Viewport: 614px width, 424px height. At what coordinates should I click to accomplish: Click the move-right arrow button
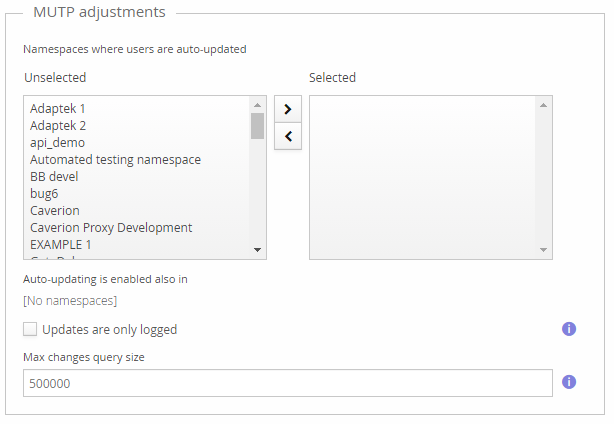[287, 109]
